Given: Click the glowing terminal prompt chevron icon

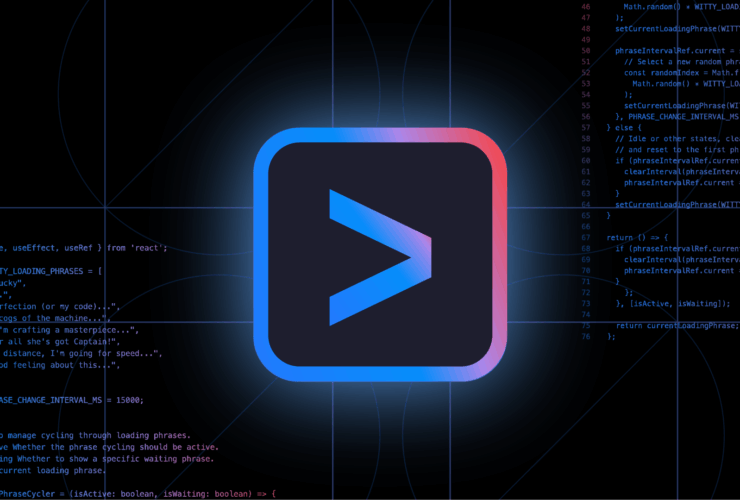Looking at the screenshot, I should pos(380,257).
